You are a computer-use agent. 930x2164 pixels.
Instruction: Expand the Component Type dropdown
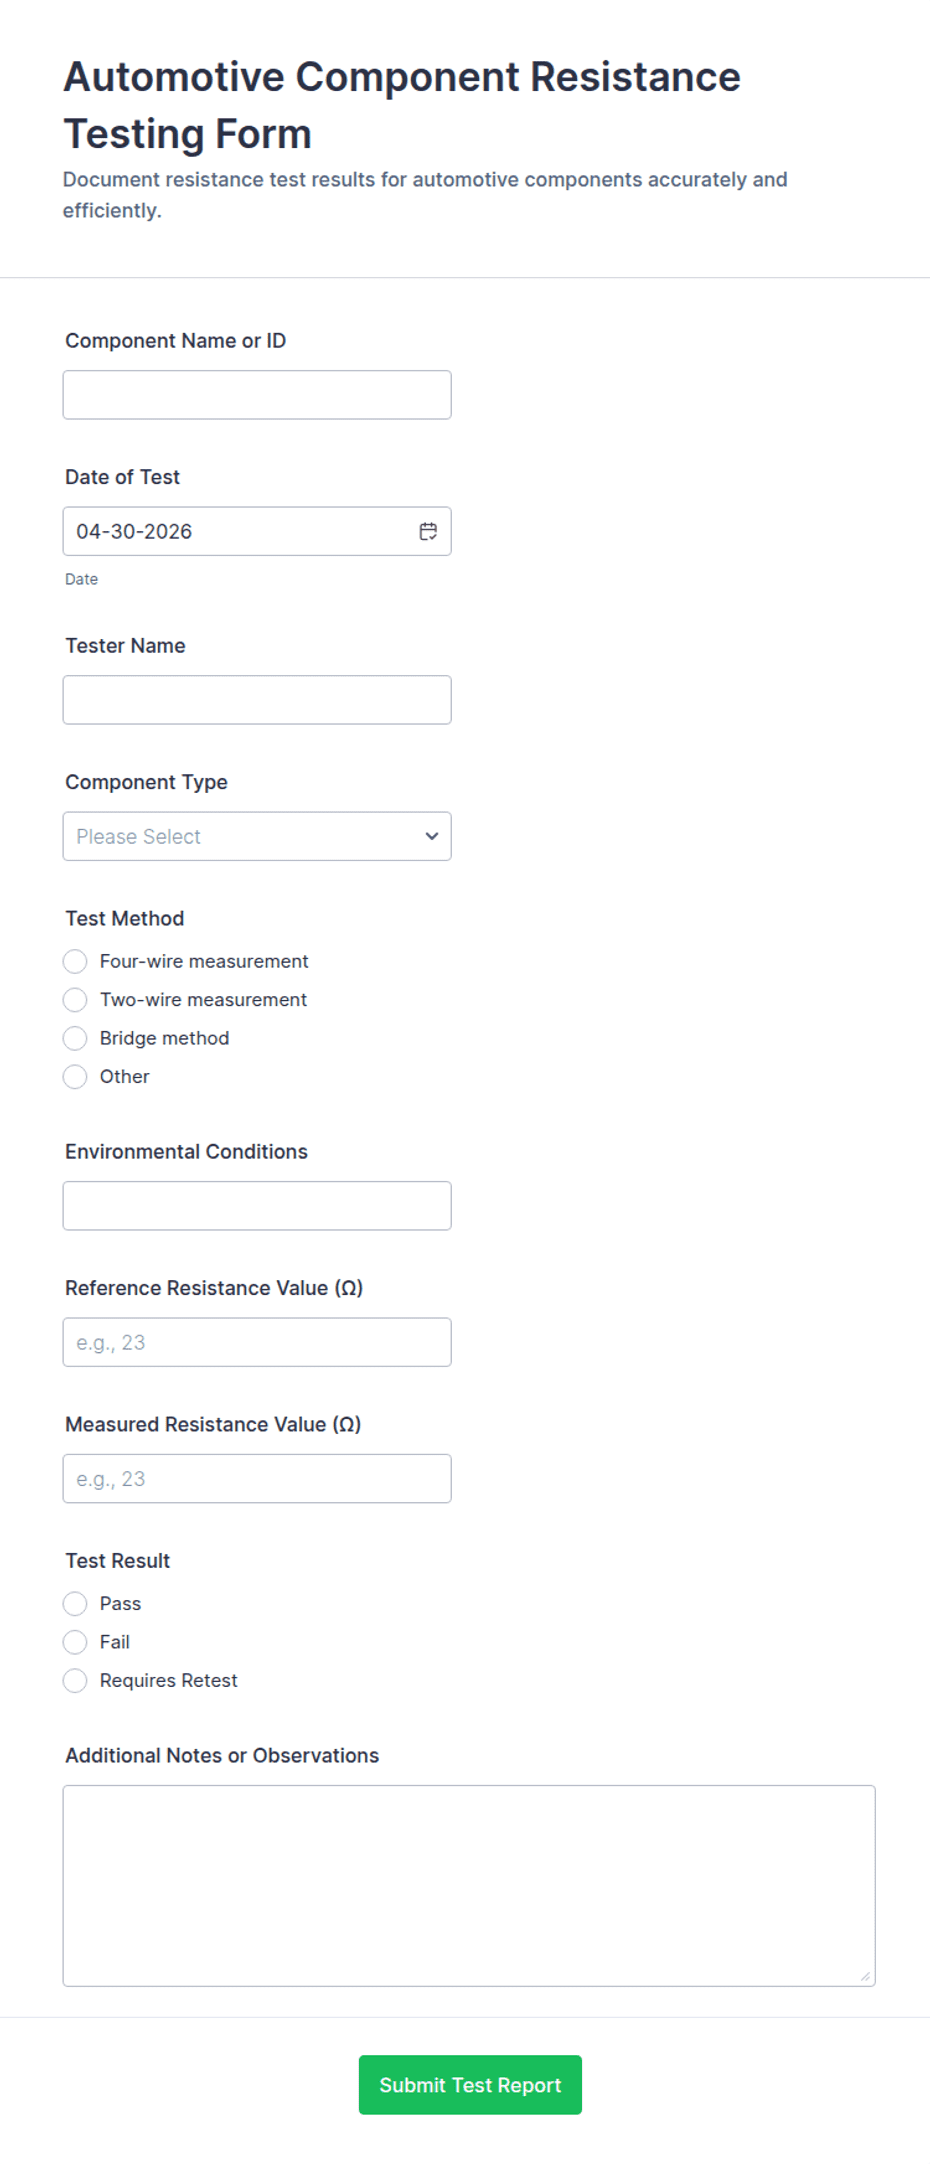256,836
